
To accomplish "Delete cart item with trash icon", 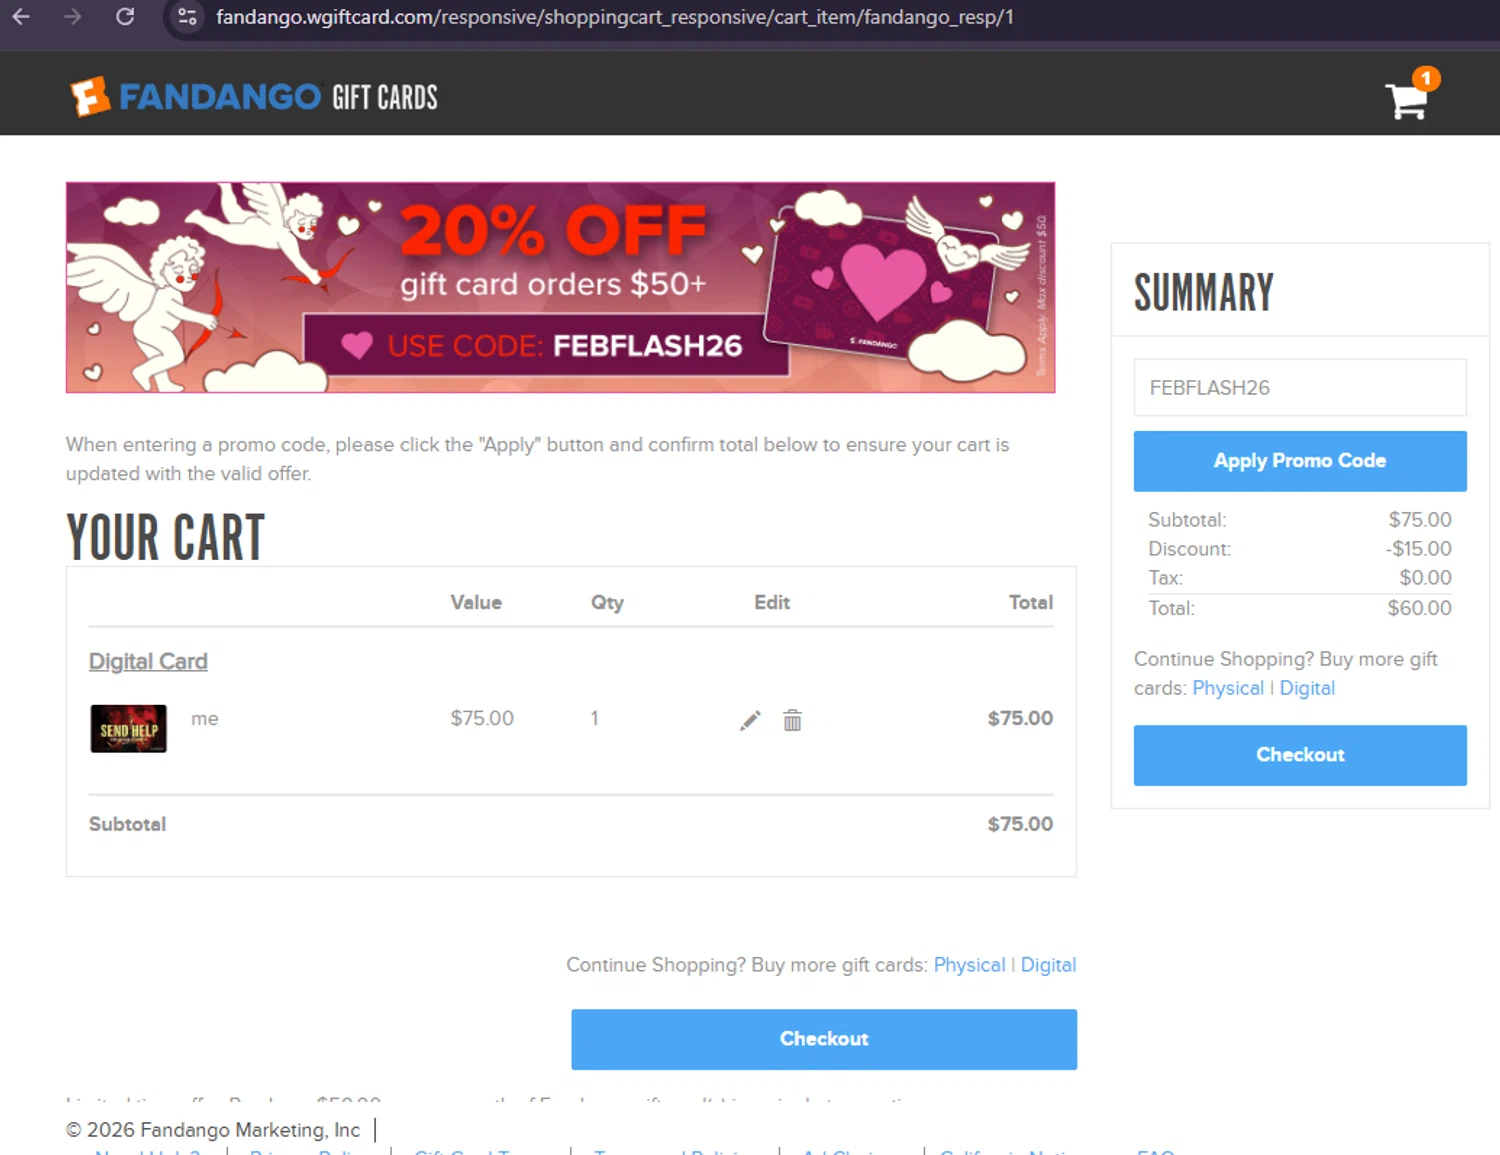I will [x=792, y=720].
